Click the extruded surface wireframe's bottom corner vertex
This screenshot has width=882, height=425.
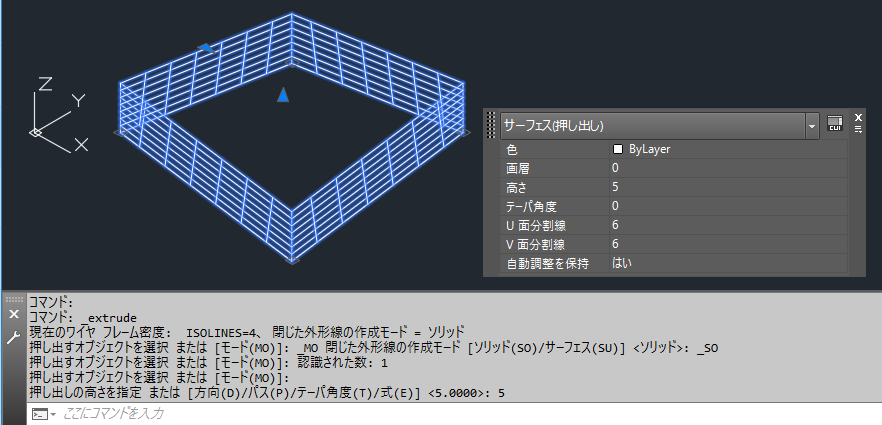pos(291,260)
